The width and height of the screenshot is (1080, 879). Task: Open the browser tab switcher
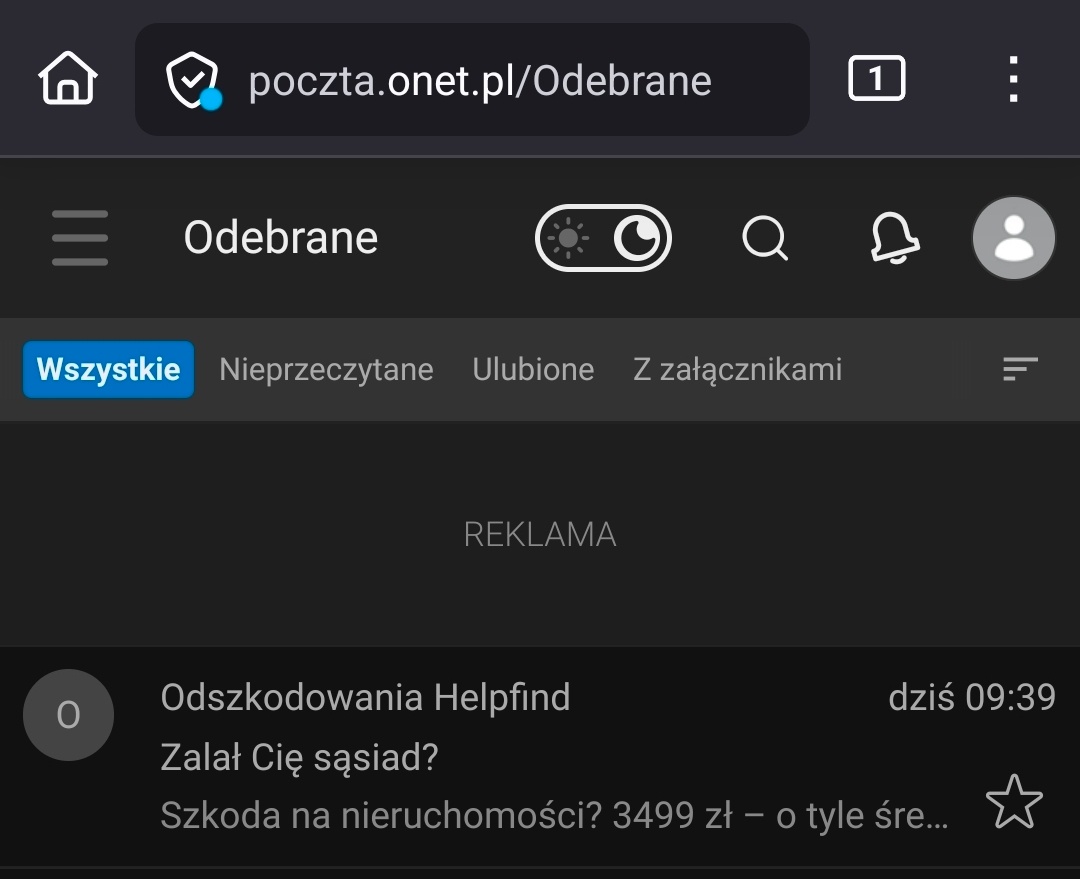coord(876,77)
